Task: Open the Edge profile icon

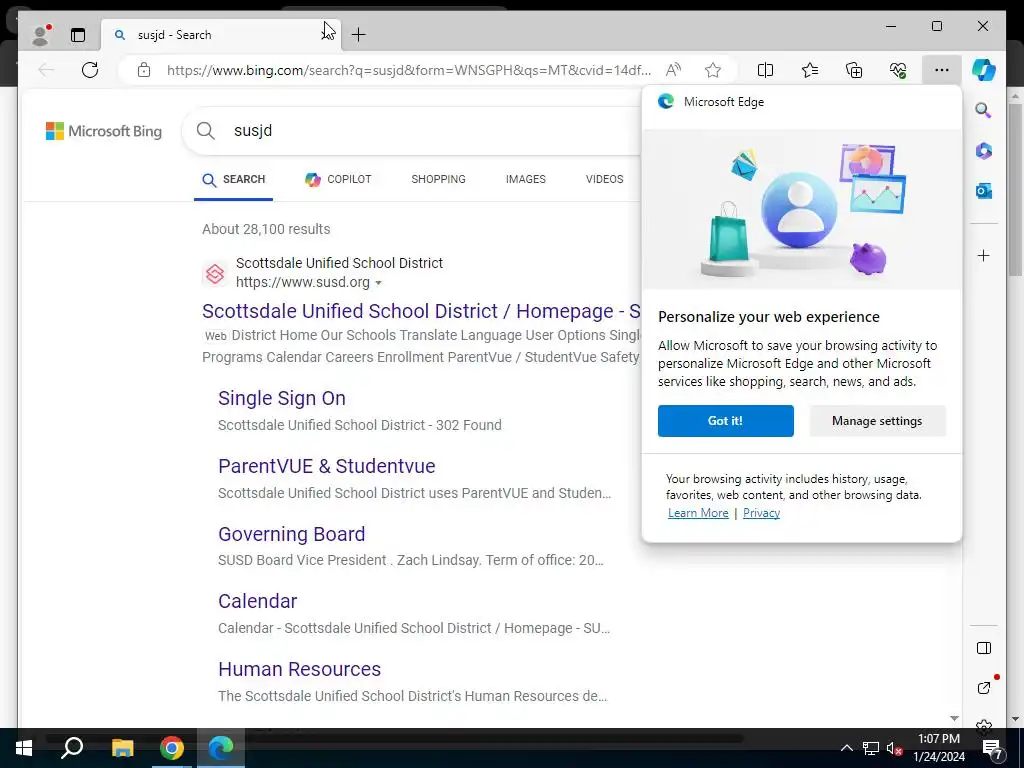Action: [x=41, y=35]
